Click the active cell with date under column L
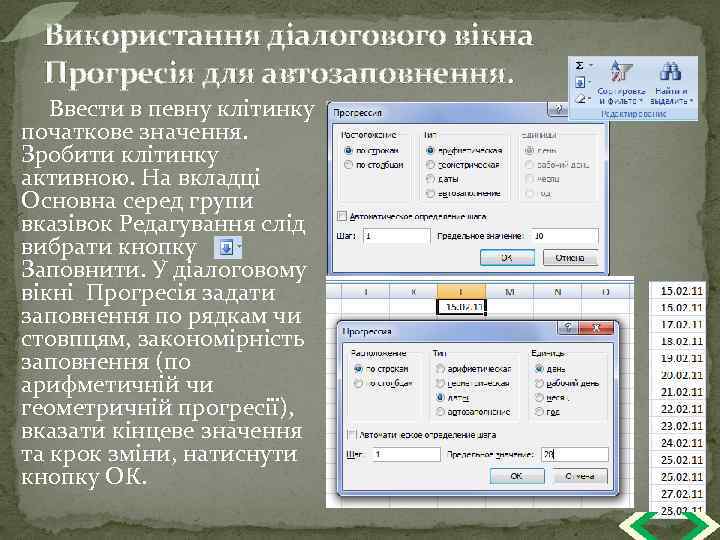Screen dimensions: 720x540 pos(461,307)
